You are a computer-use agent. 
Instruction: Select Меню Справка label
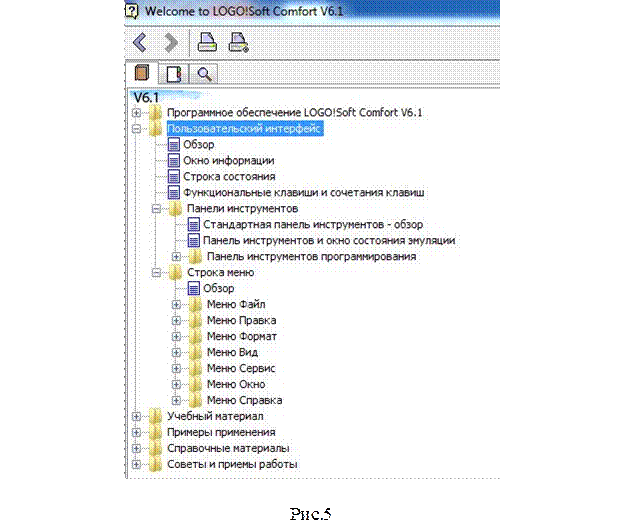245,400
